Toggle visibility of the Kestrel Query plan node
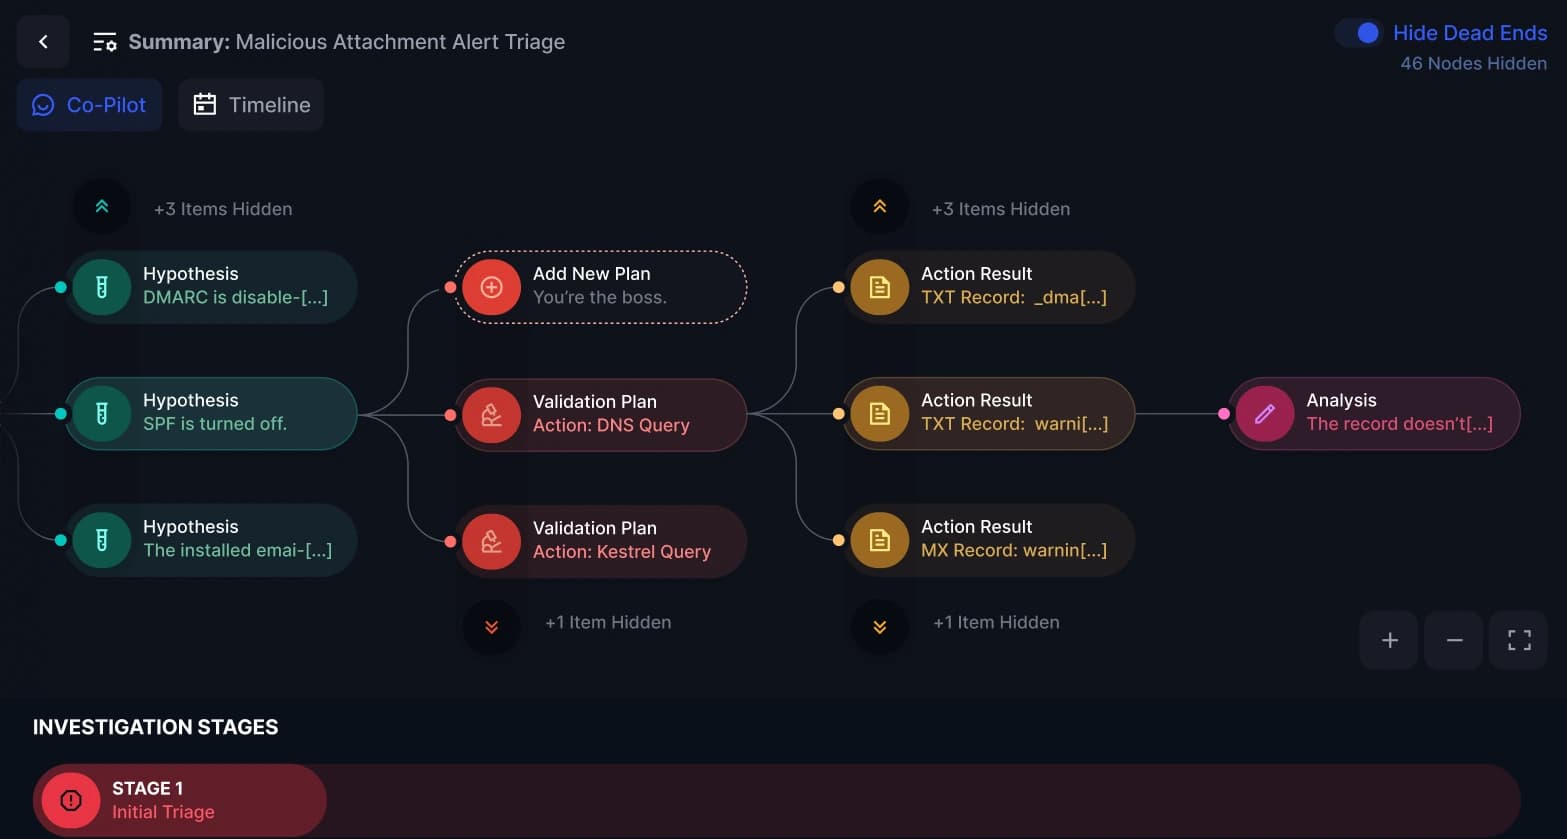1567x839 pixels. point(600,541)
